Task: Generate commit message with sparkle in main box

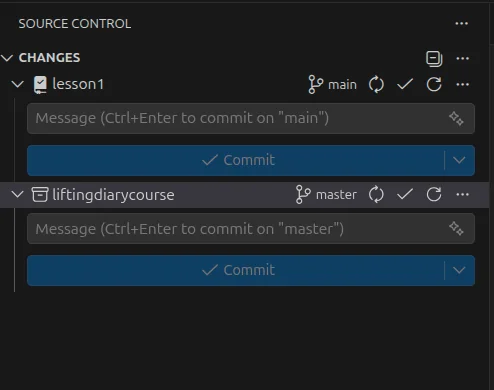Action: (x=456, y=118)
